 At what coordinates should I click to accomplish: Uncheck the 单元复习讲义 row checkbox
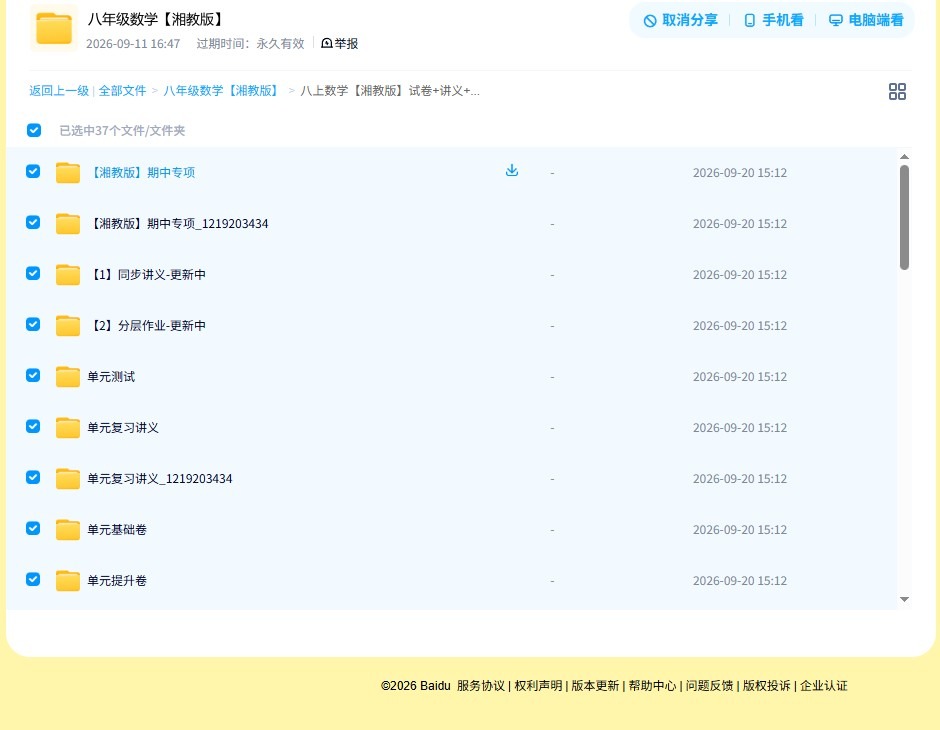coord(33,426)
